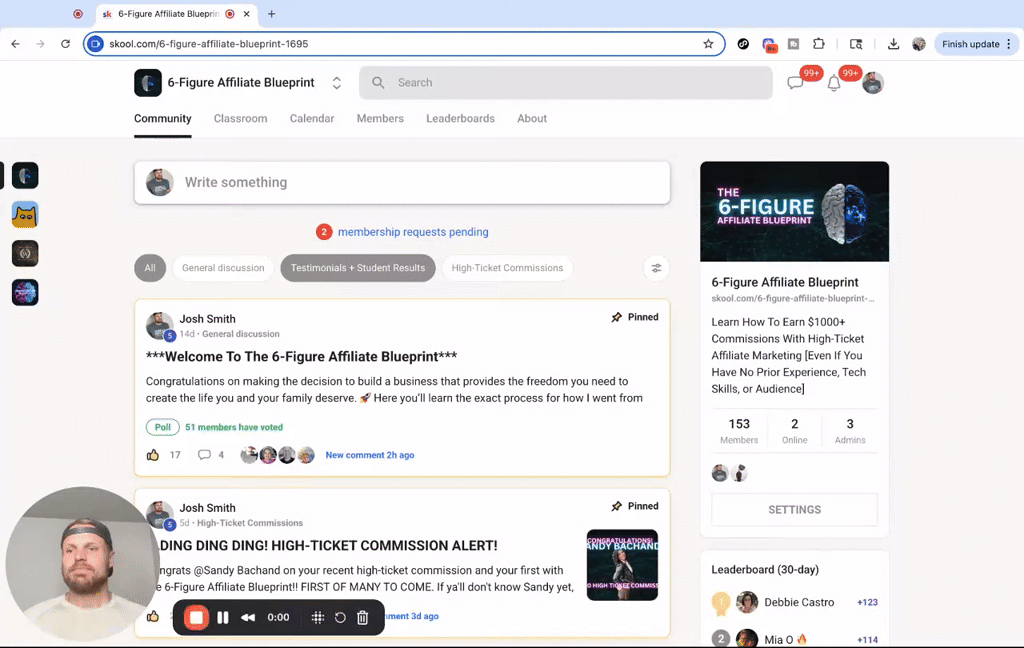
Task: Open the HIGH-TICKET COMMISSION ALERT post
Action: [328, 545]
